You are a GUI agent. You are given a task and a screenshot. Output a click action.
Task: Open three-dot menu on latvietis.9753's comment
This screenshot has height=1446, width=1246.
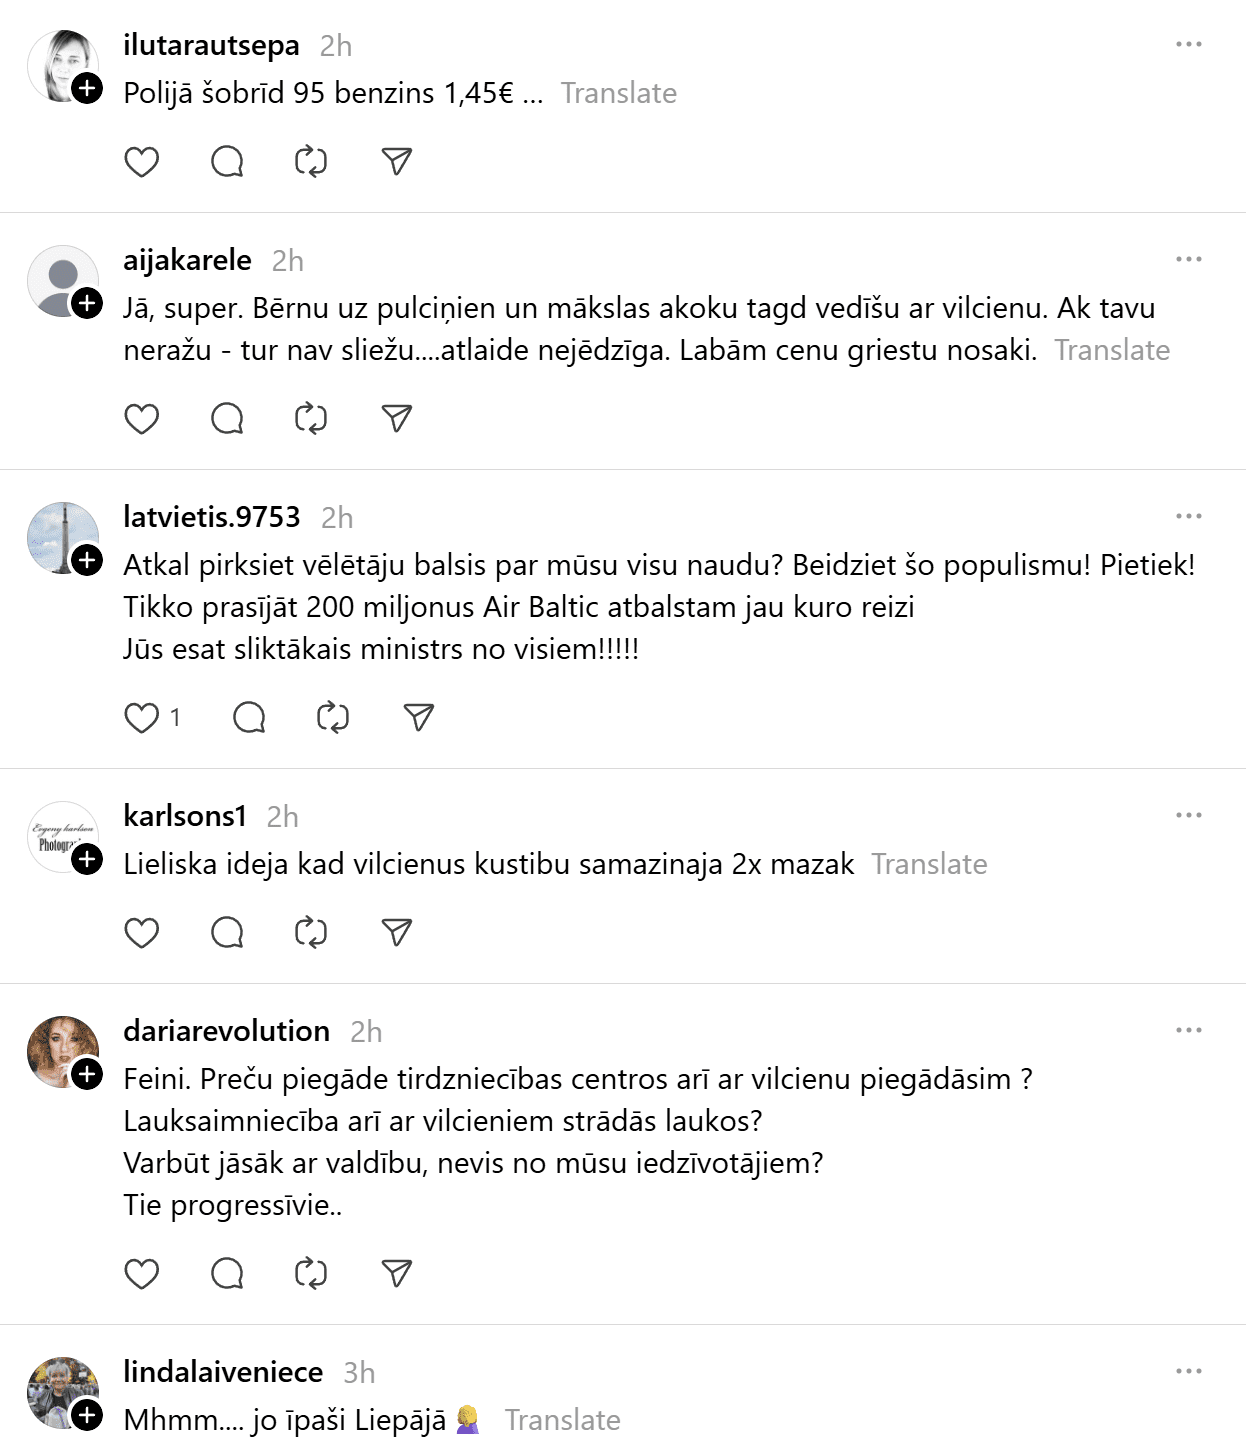(x=1188, y=517)
